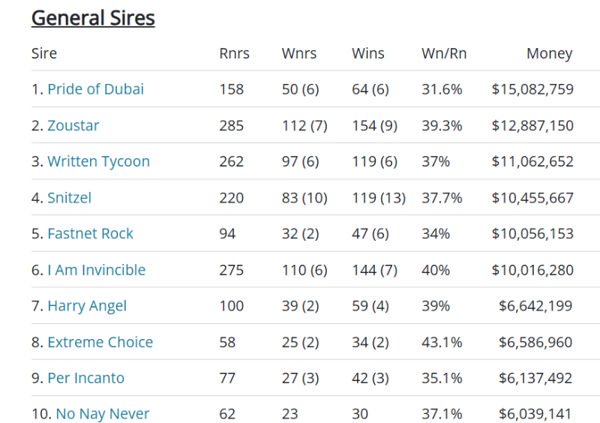This screenshot has height=423, width=600.
Task: Click Pride of Dubai's $15,082,759 money cell
Action: [x=532, y=90]
